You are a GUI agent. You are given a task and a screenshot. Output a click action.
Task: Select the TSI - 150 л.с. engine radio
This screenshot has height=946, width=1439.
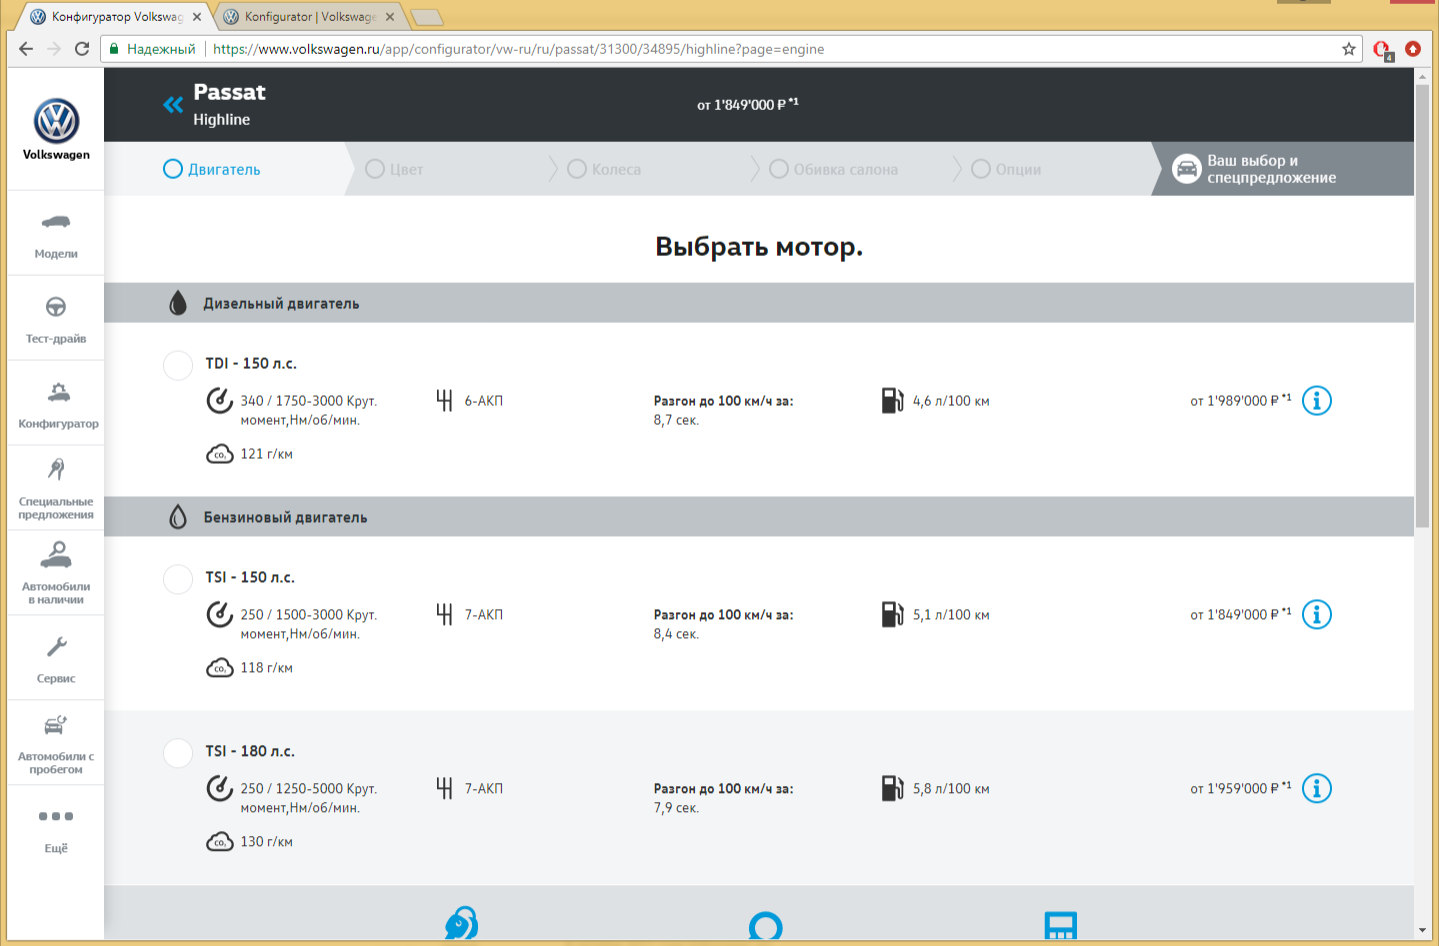tap(178, 579)
